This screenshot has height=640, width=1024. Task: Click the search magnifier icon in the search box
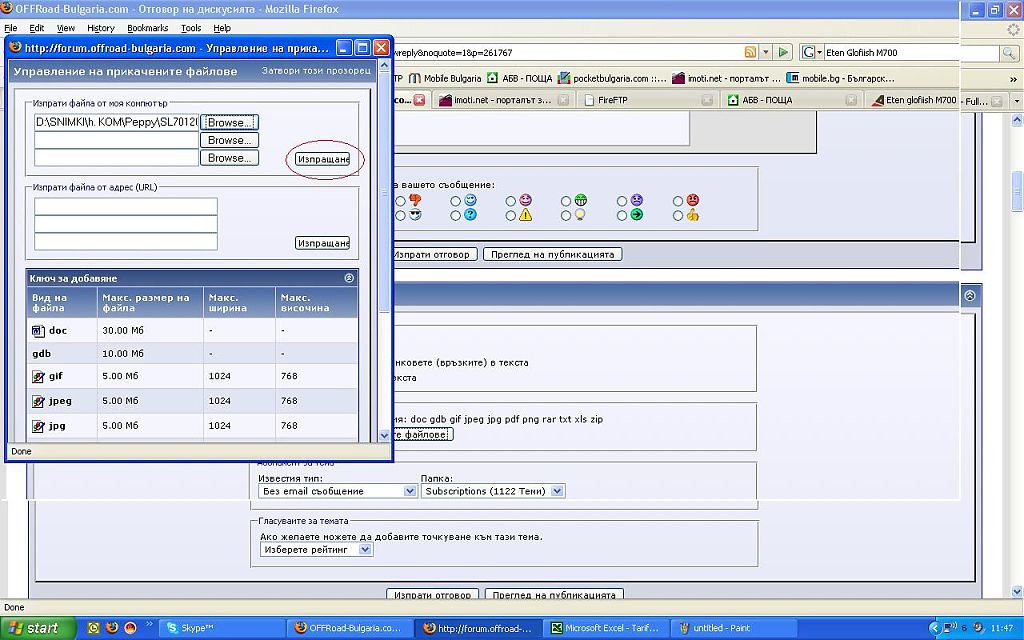(x=1009, y=52)
